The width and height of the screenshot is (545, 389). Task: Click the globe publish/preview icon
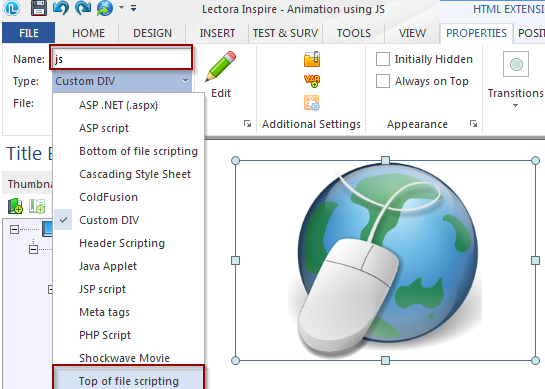coord(105,8)
